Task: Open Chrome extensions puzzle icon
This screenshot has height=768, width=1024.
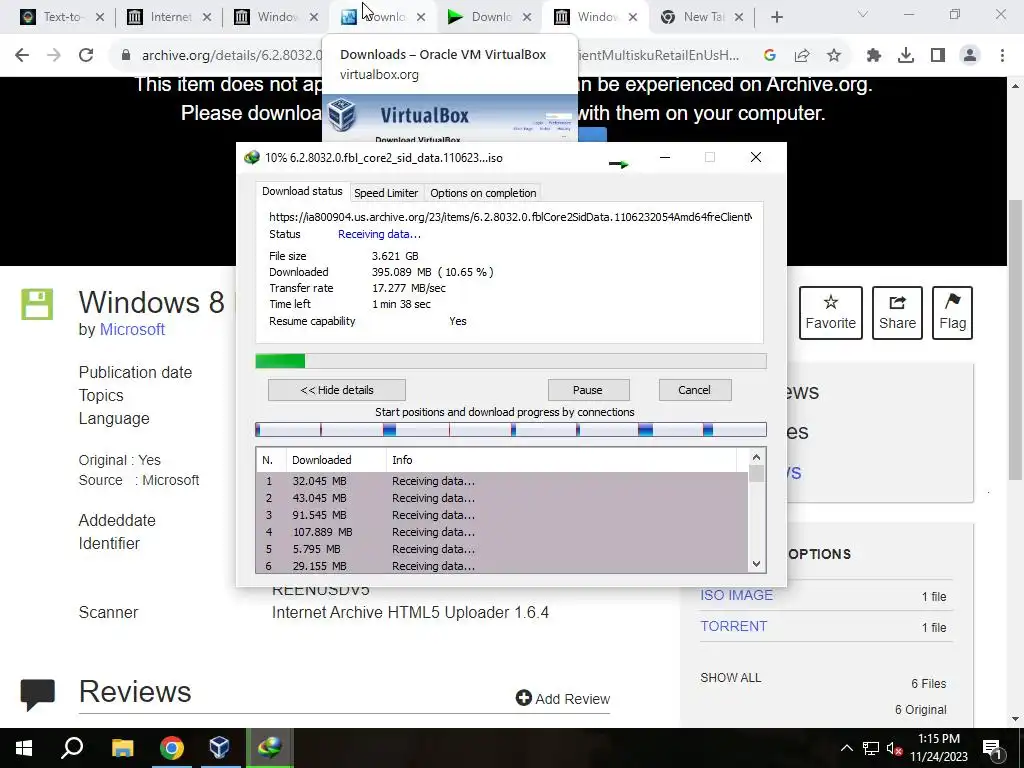Action: click(x=874, y=56)
